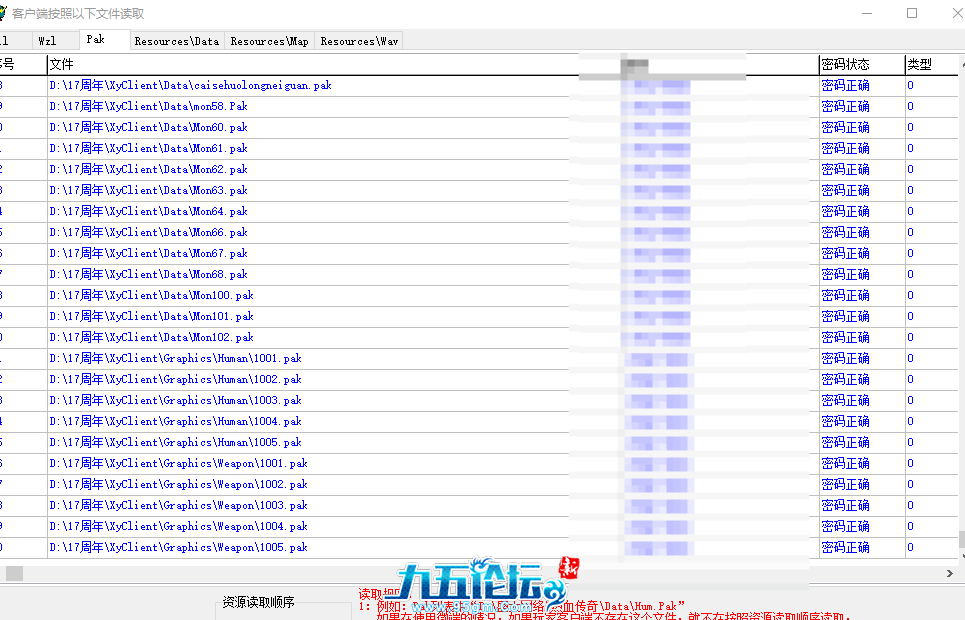The image size is (965, 620).
Task: Select row caisehuolongneiguan.pak file path
Action: (x=190, y=86)
